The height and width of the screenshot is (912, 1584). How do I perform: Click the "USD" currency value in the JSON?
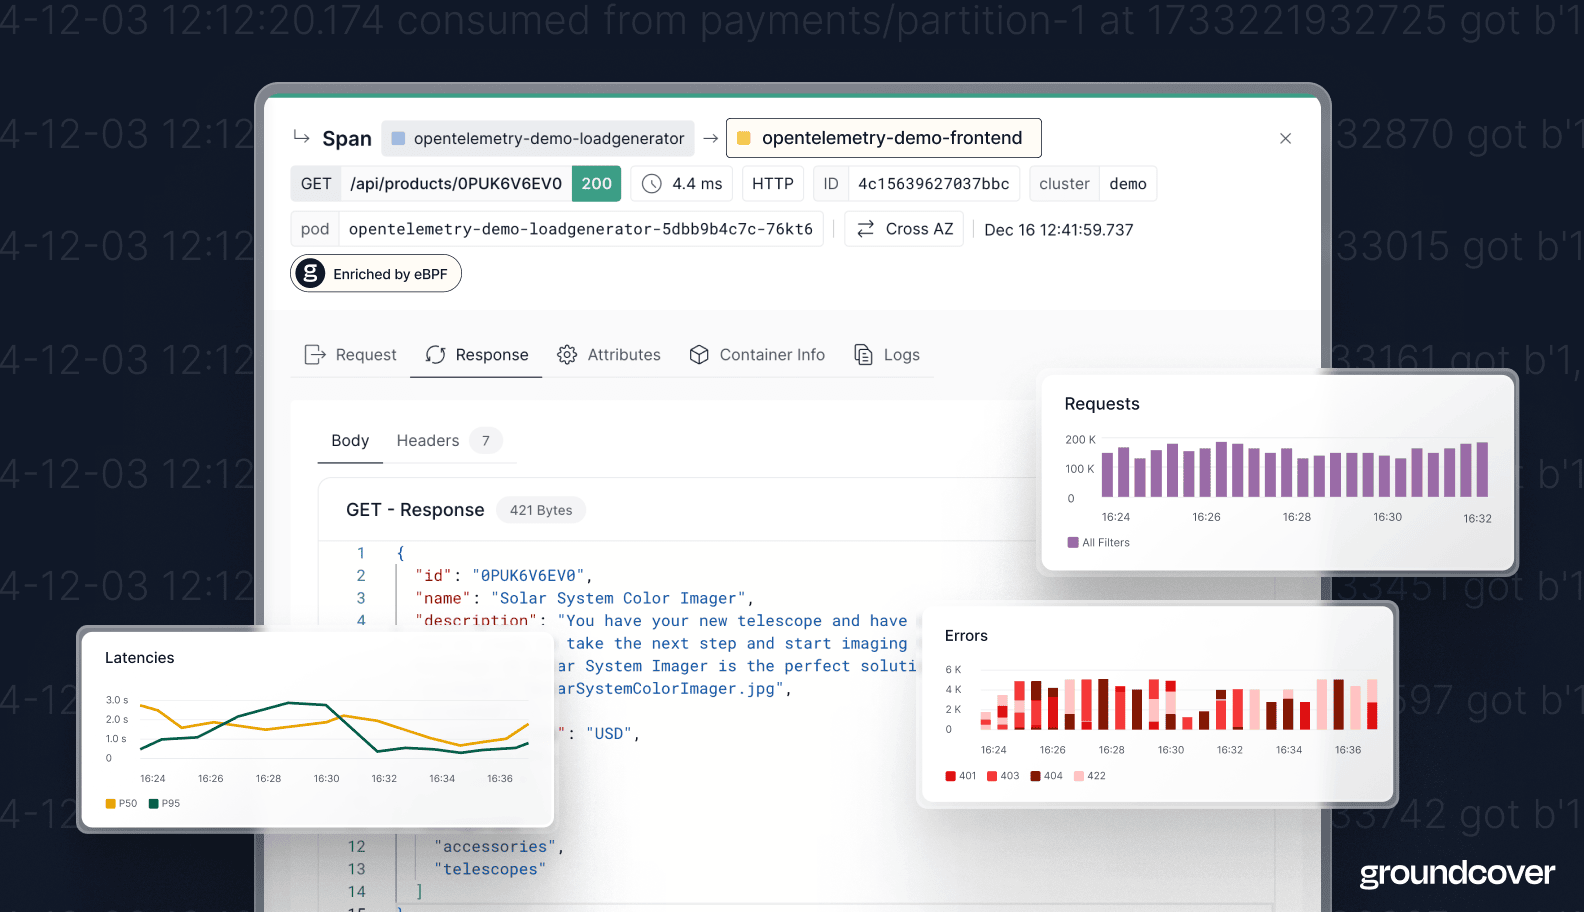pos(608,733)
